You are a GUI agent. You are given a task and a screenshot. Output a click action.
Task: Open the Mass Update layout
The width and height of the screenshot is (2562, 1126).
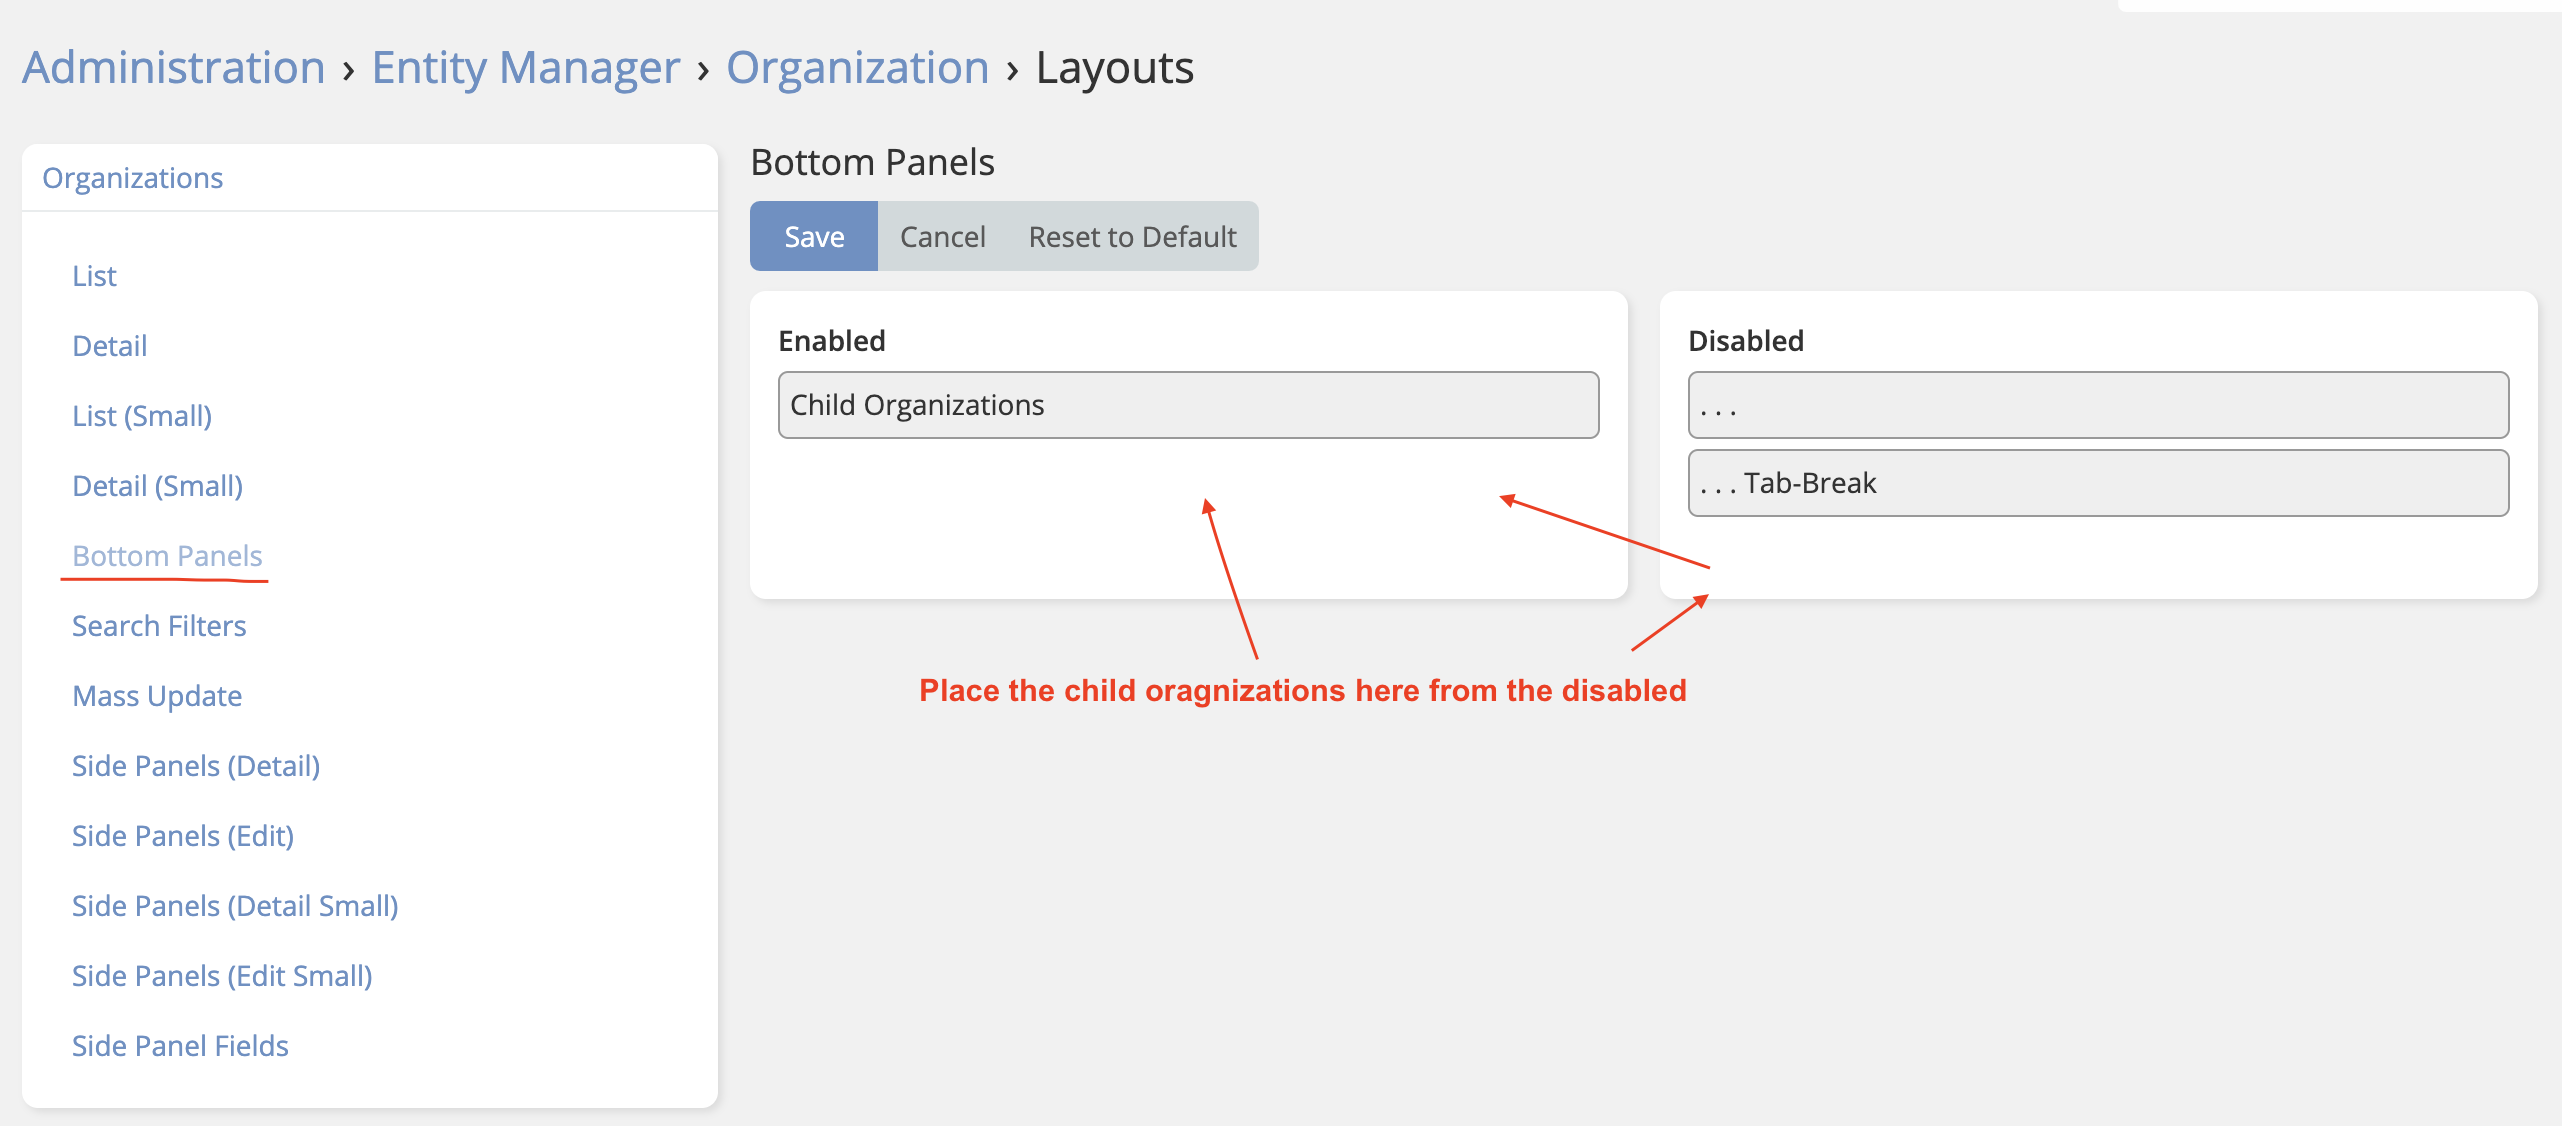tap(157, 696)
